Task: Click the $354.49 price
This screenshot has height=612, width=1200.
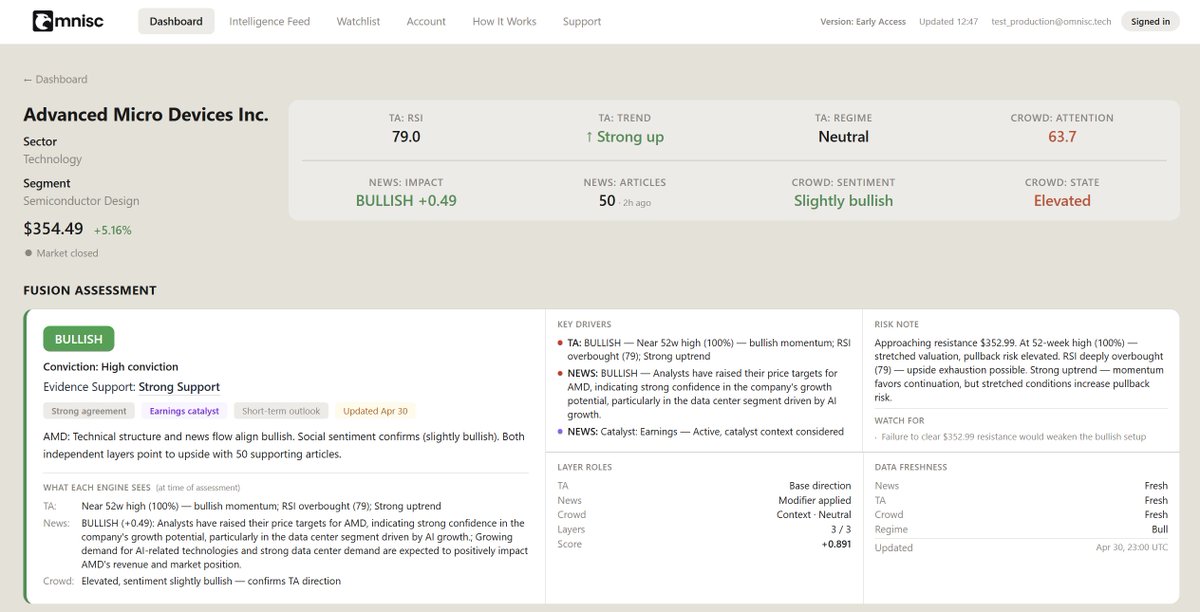Action: coord(54,229)
